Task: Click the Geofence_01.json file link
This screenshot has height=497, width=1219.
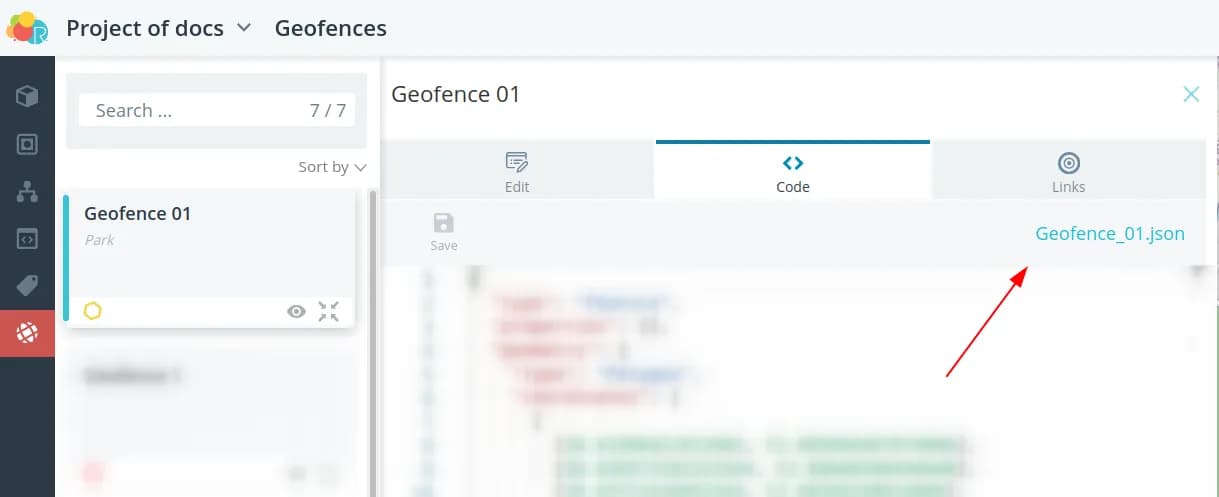Action: pyautogui.click(x=1110, y=234)
